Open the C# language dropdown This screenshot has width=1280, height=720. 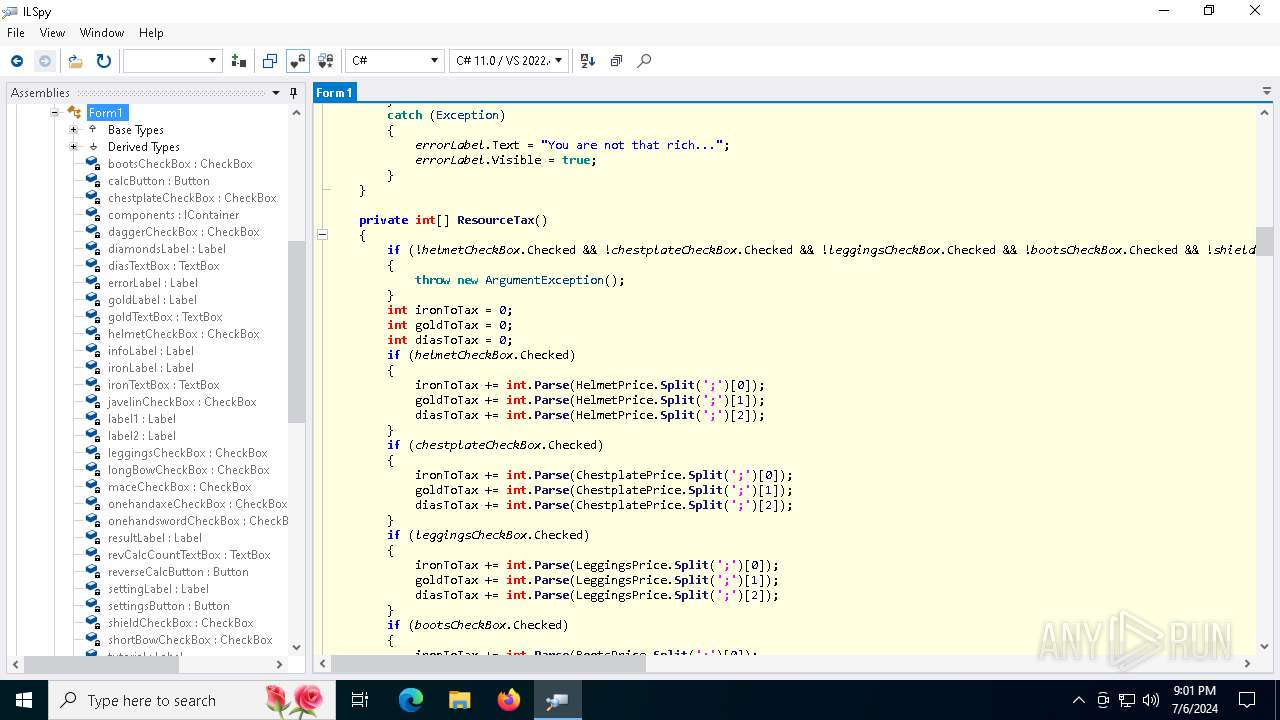pyautogui.click(x=394, y=61)
